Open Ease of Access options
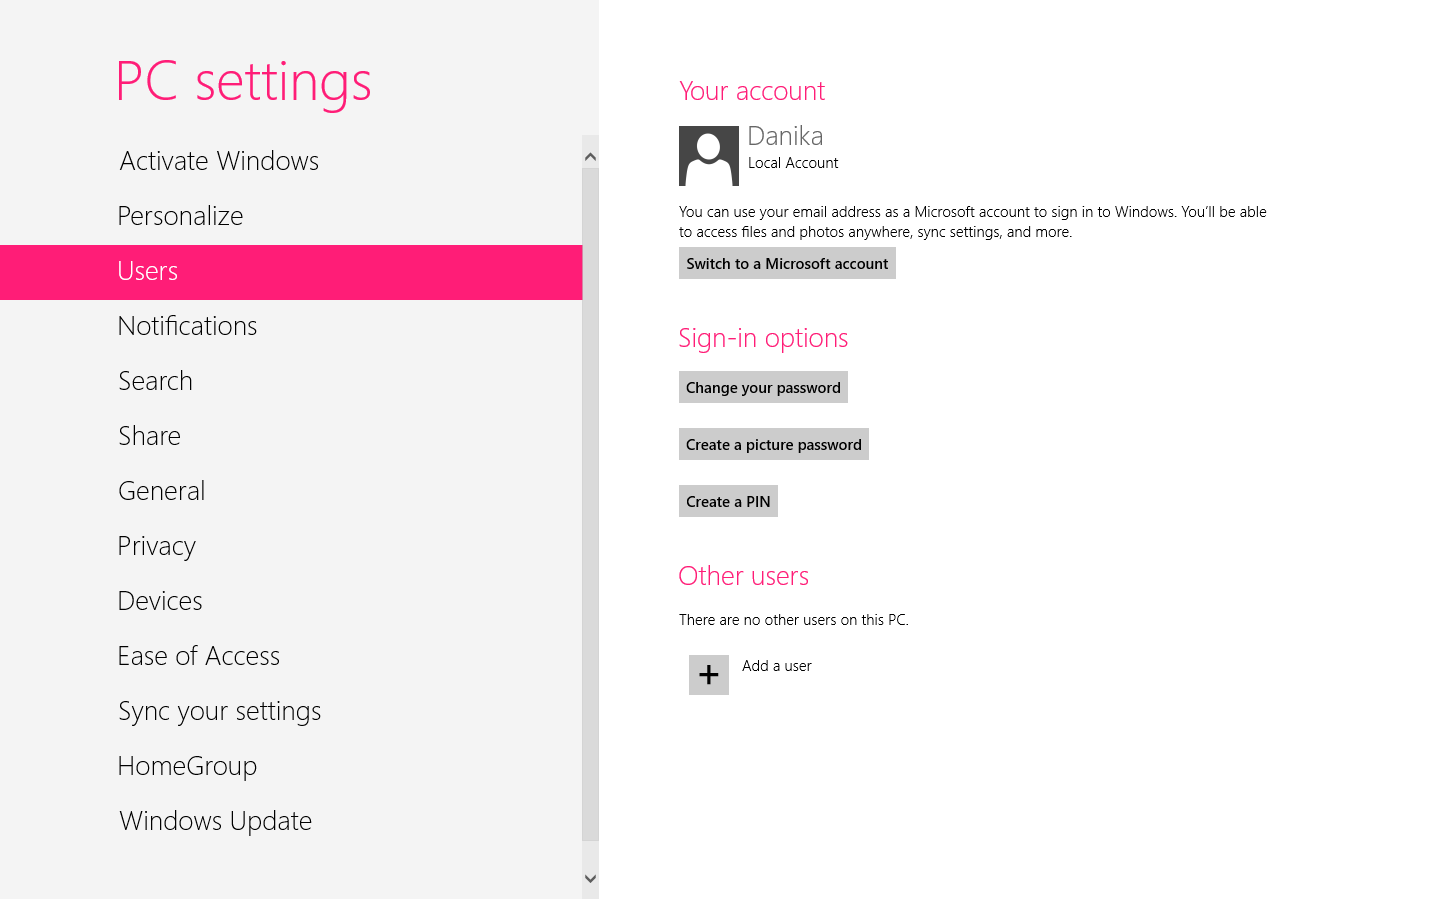This screenshot has height=899, width=1438. point(198,656)
